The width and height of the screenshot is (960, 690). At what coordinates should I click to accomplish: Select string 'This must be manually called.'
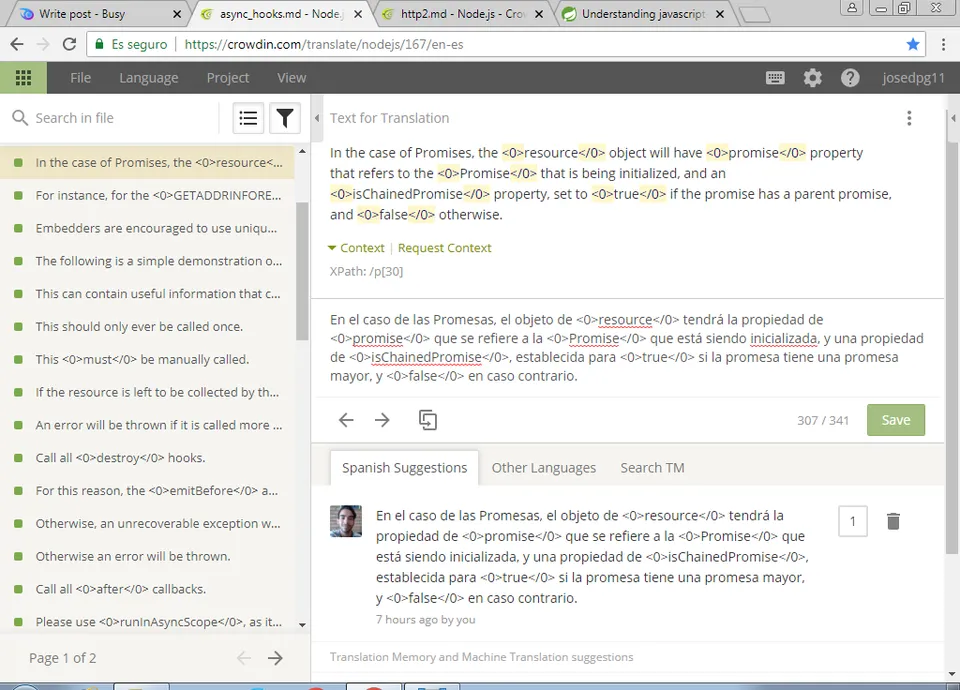pos(147,359)
